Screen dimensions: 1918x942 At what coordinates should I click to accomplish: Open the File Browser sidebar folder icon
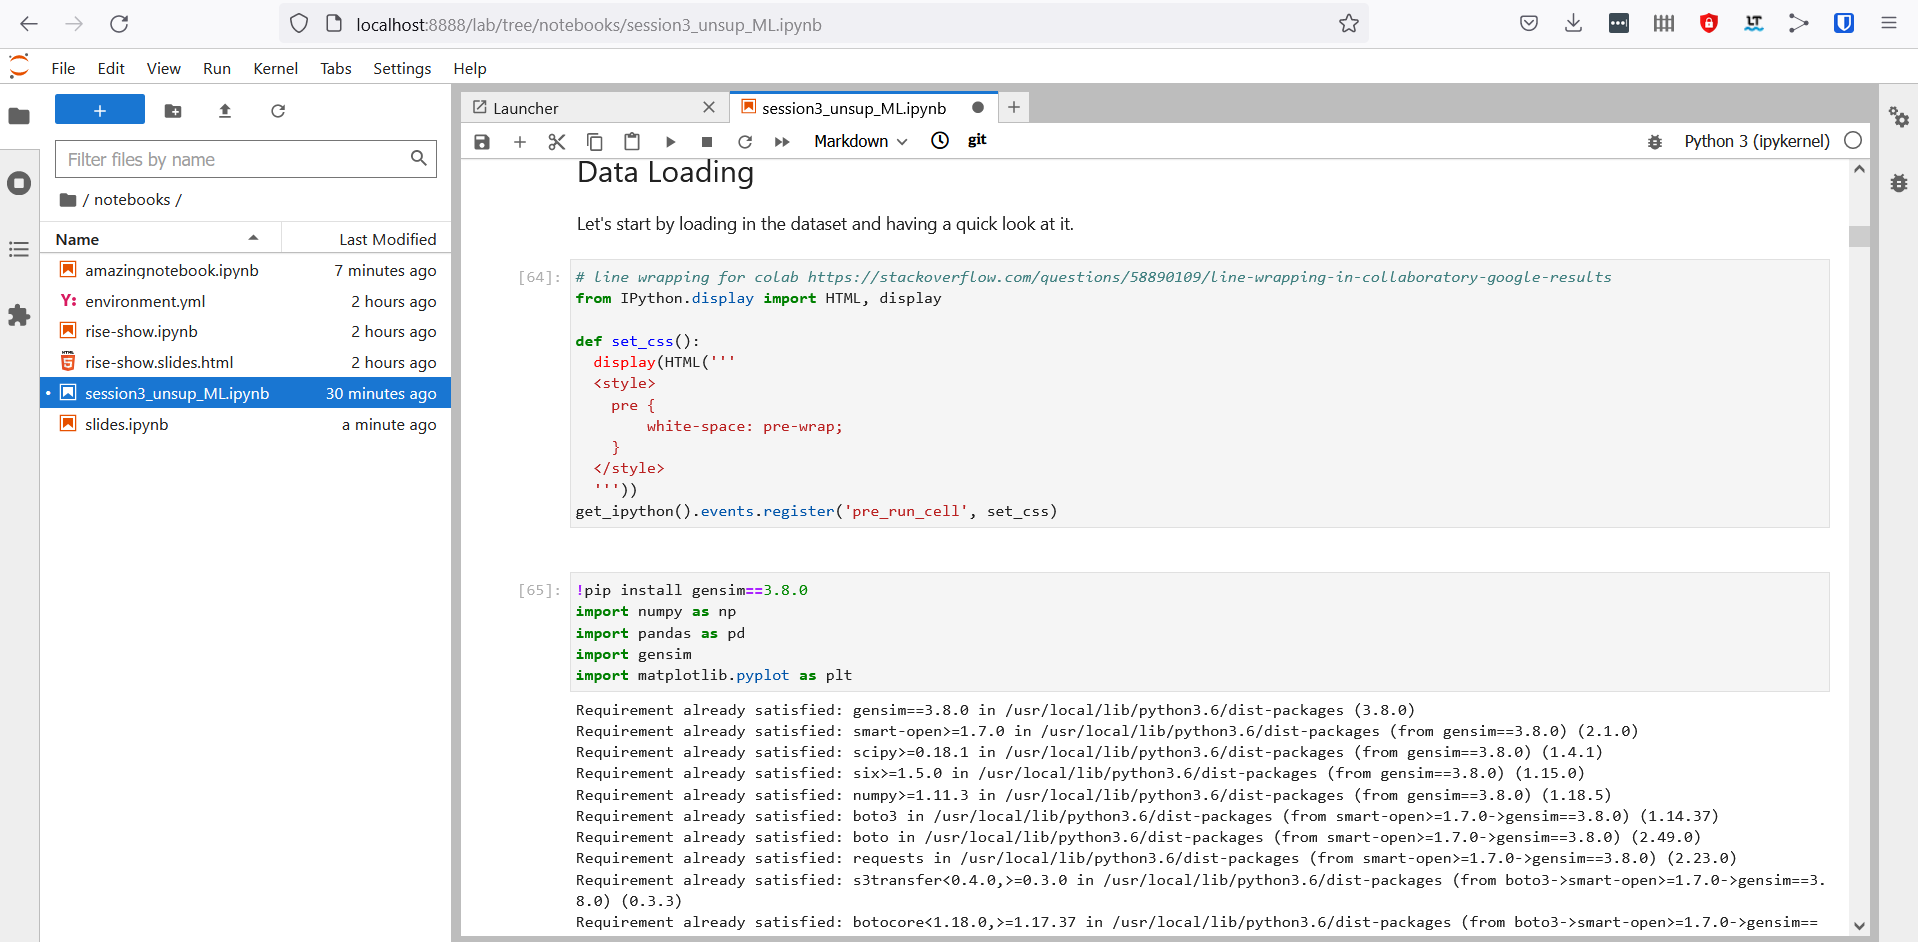coord(19,116)
